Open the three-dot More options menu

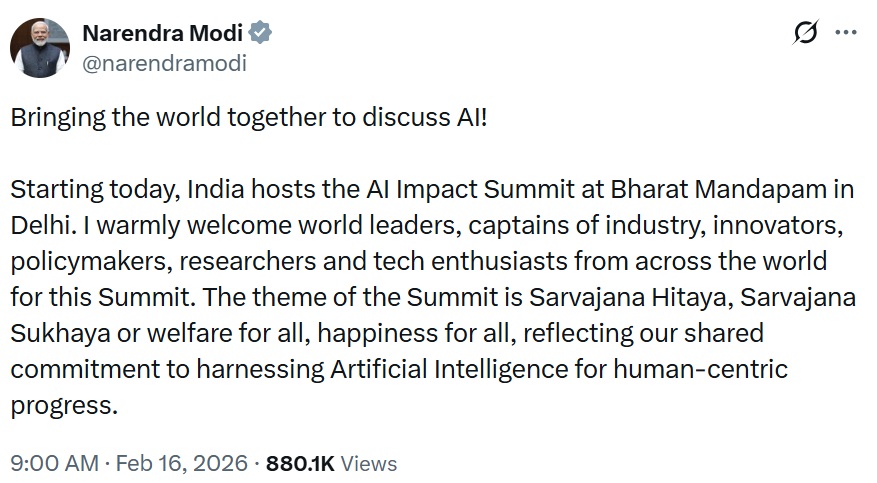point(846,34)
